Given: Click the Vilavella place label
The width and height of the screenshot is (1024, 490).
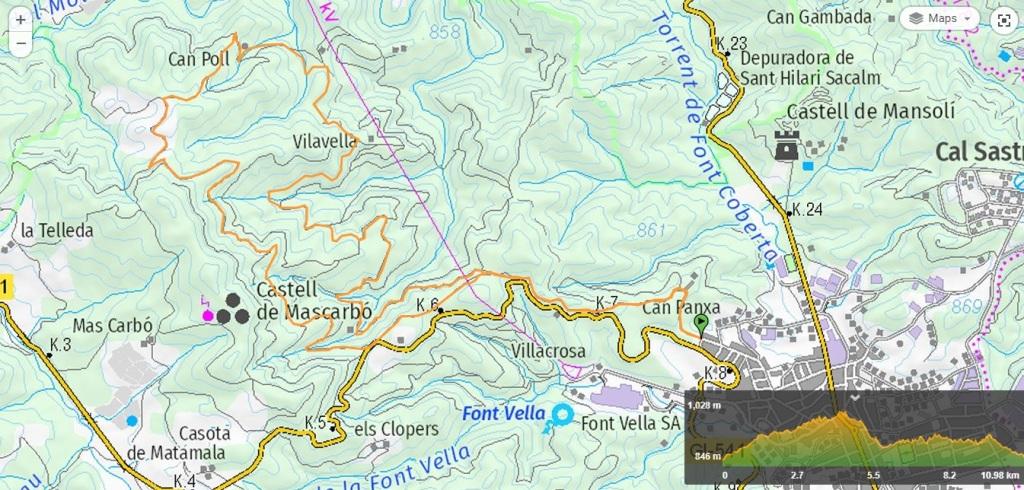Looking at the screenshot, I should point(325,141).
